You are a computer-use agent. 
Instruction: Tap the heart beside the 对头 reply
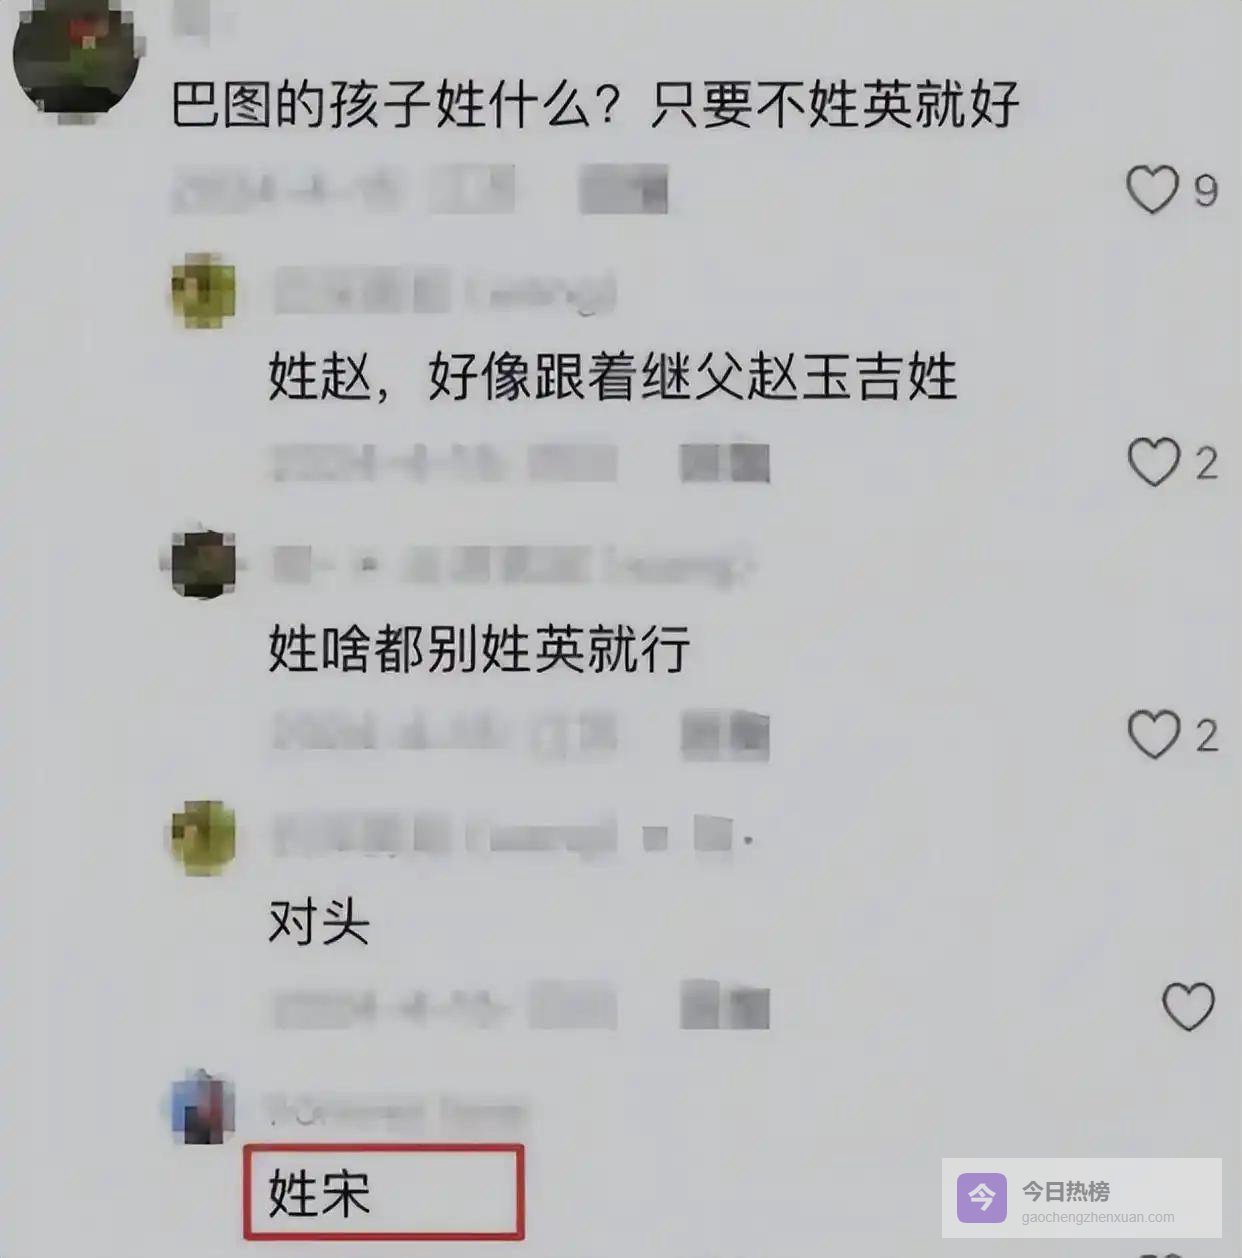(1188, 1006)
